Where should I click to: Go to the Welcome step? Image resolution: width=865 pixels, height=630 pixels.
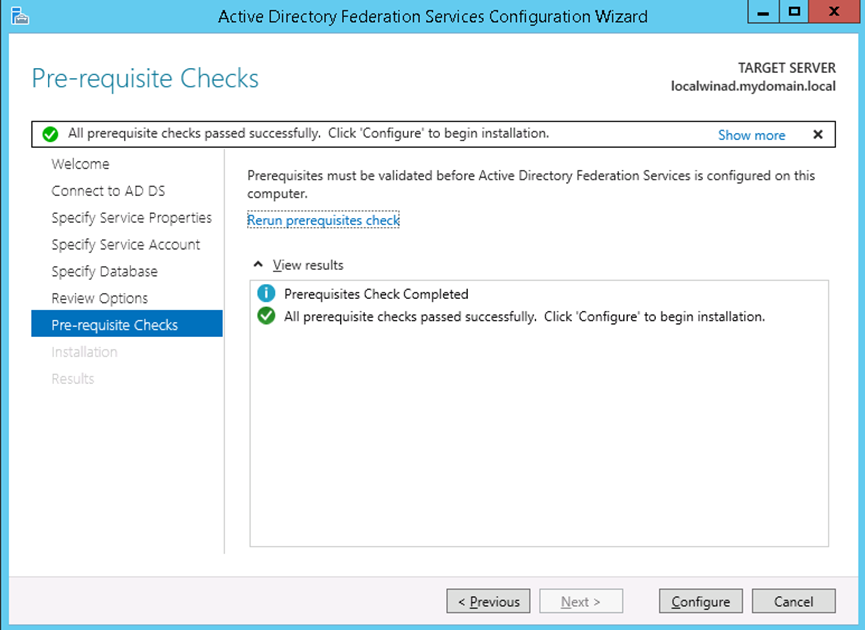click(x=80, y=164)
